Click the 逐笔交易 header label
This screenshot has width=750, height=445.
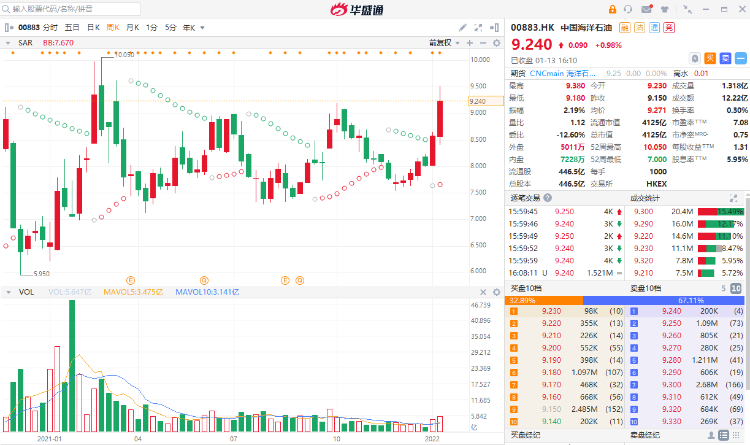(525, 198)
